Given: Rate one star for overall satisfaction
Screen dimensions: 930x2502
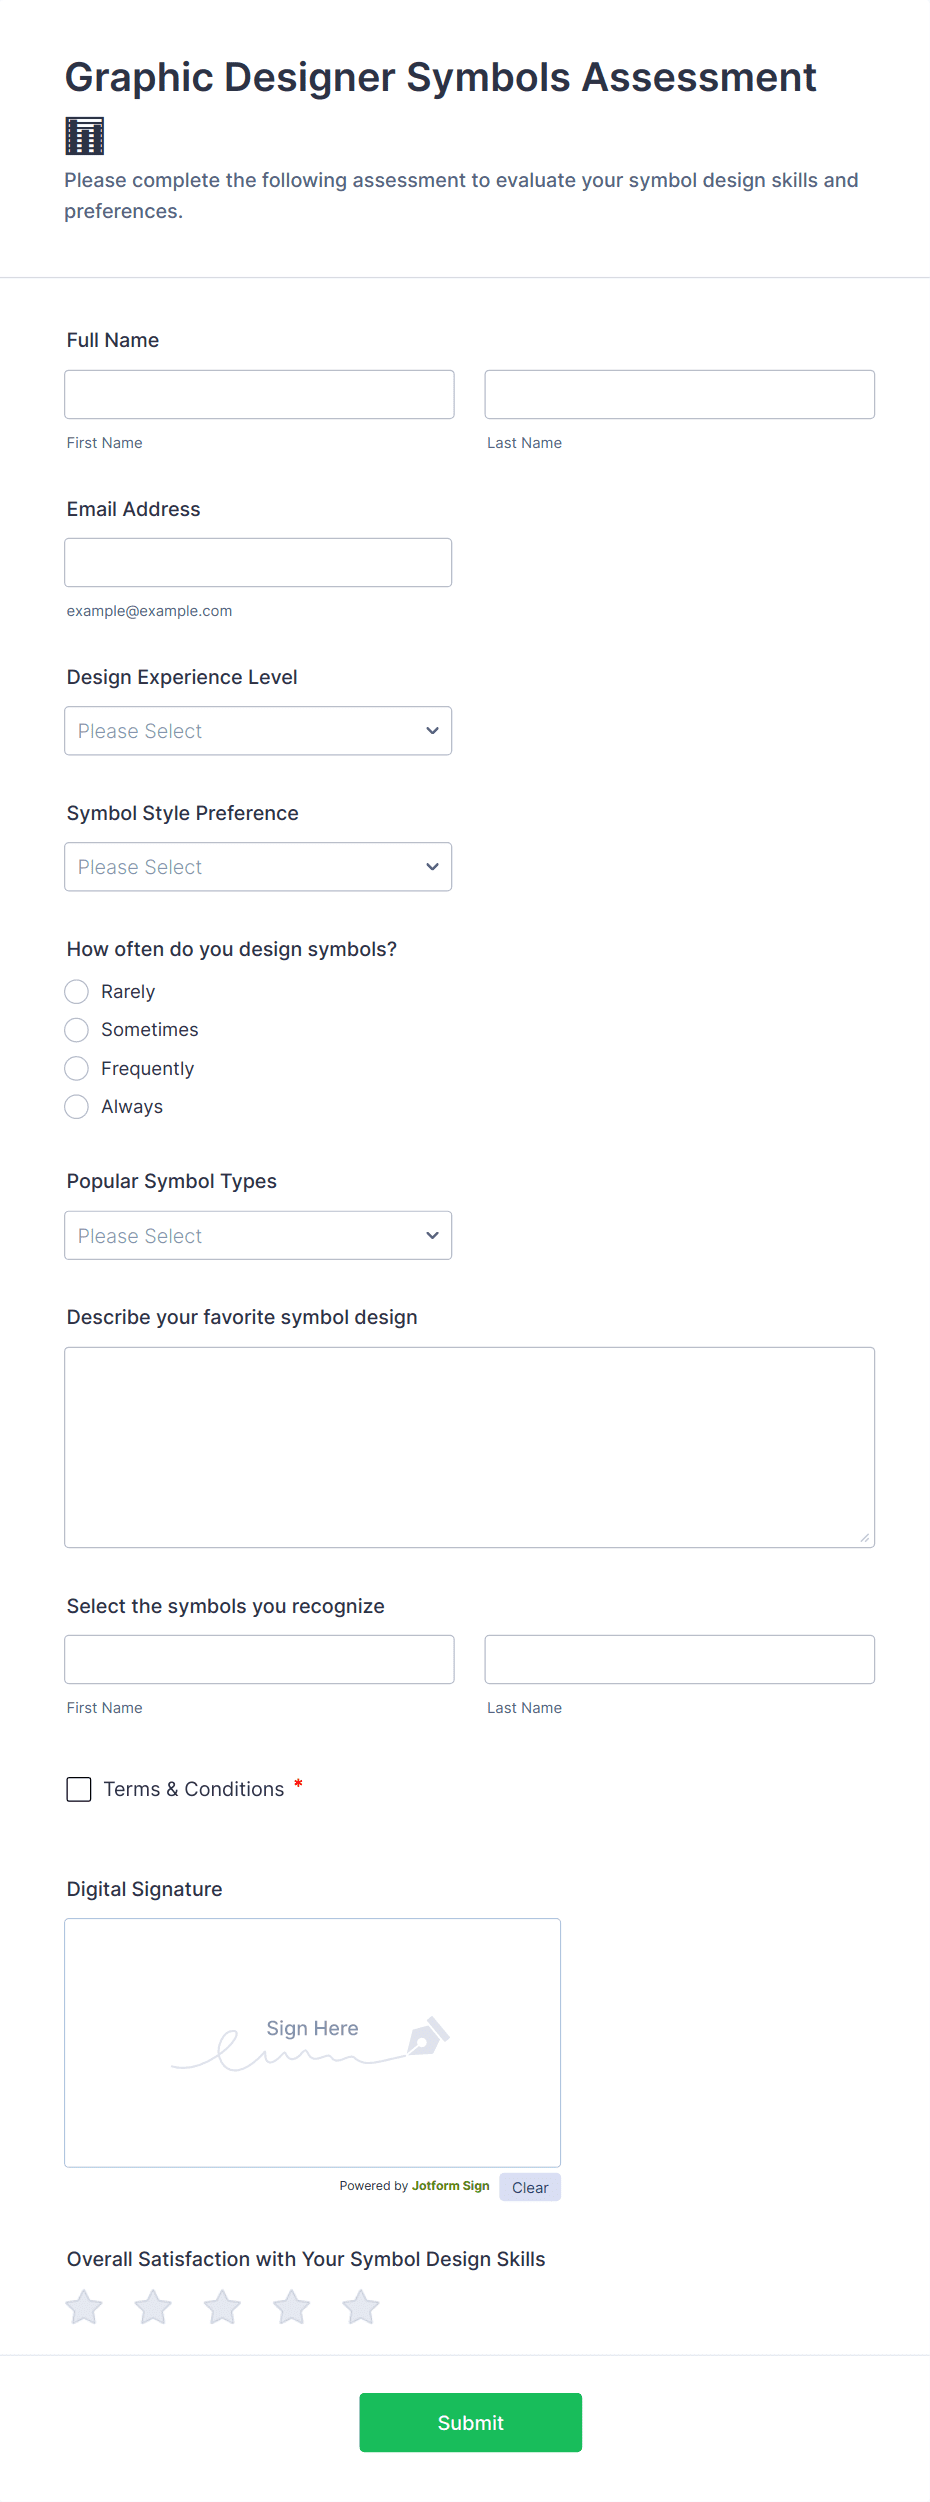Looking at the screenshot, I should click(x=84, y=2307).
